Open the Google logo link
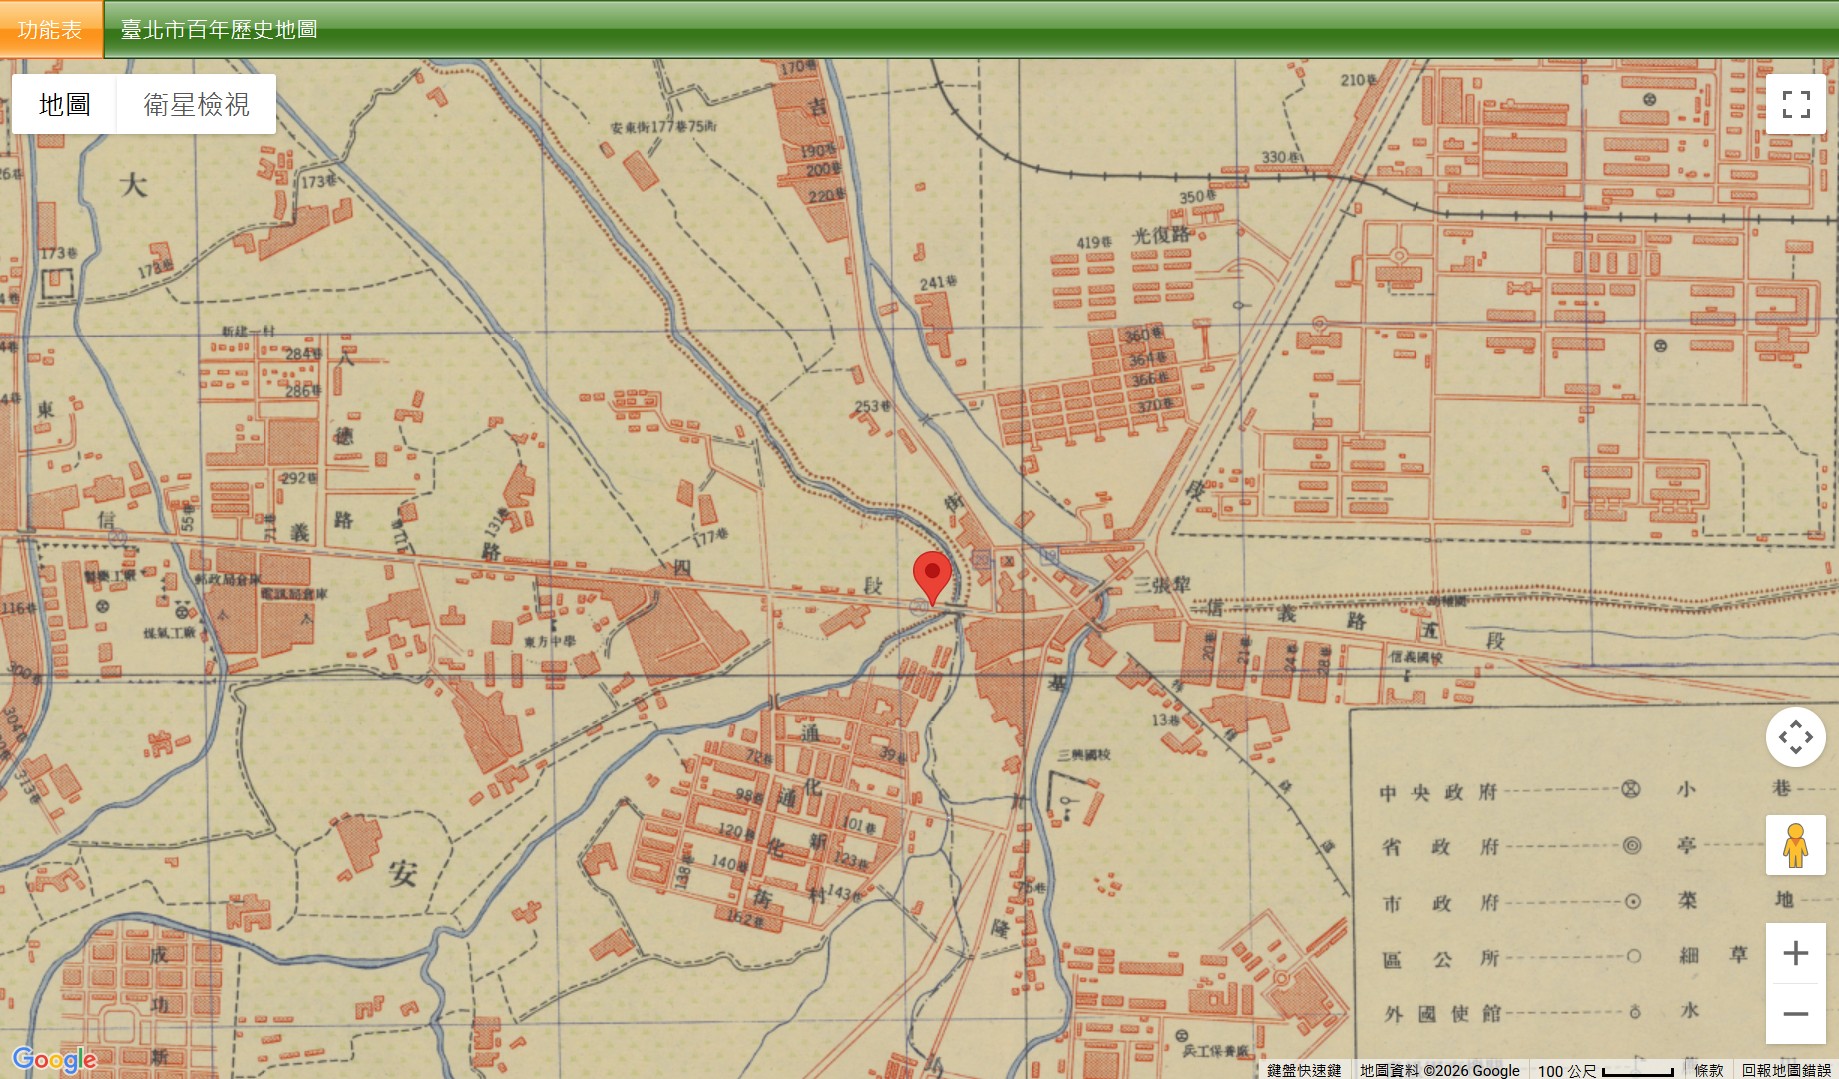The height and width of the screenshot is (1079, 1839). click(54, 1060)
